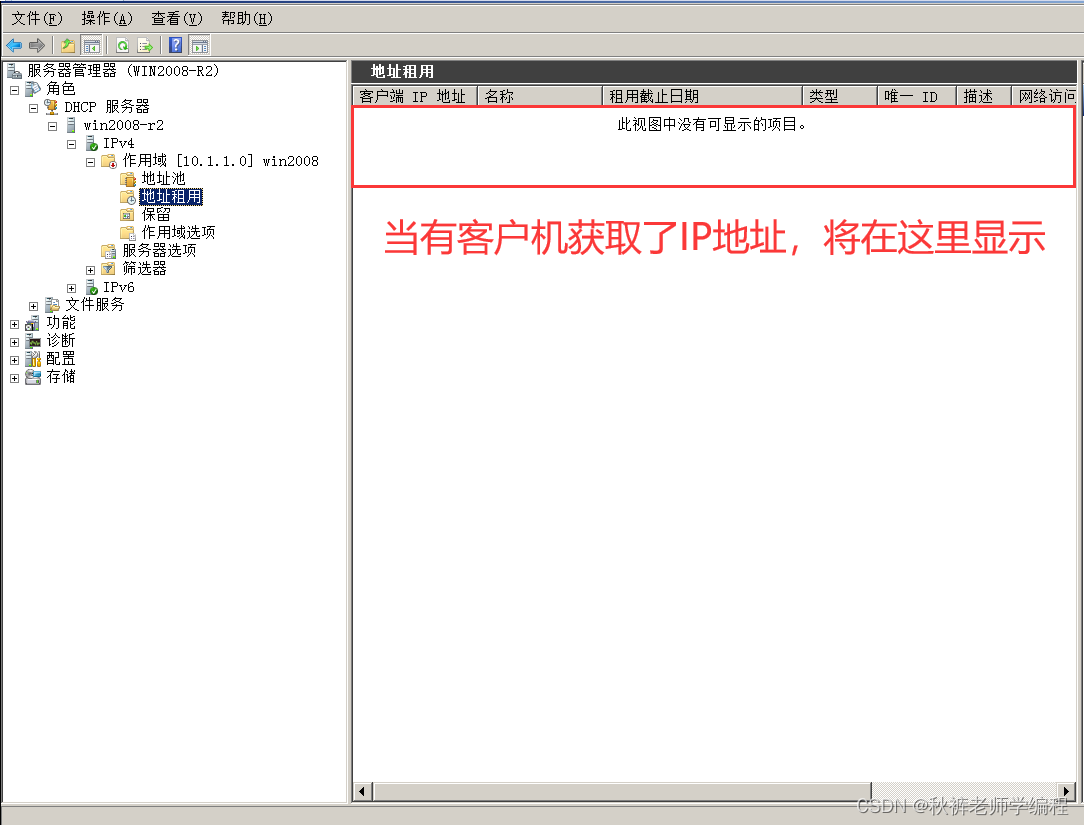Sort by 租用截止日期 column header
The image size is (1084, 825).
[702, 96]
